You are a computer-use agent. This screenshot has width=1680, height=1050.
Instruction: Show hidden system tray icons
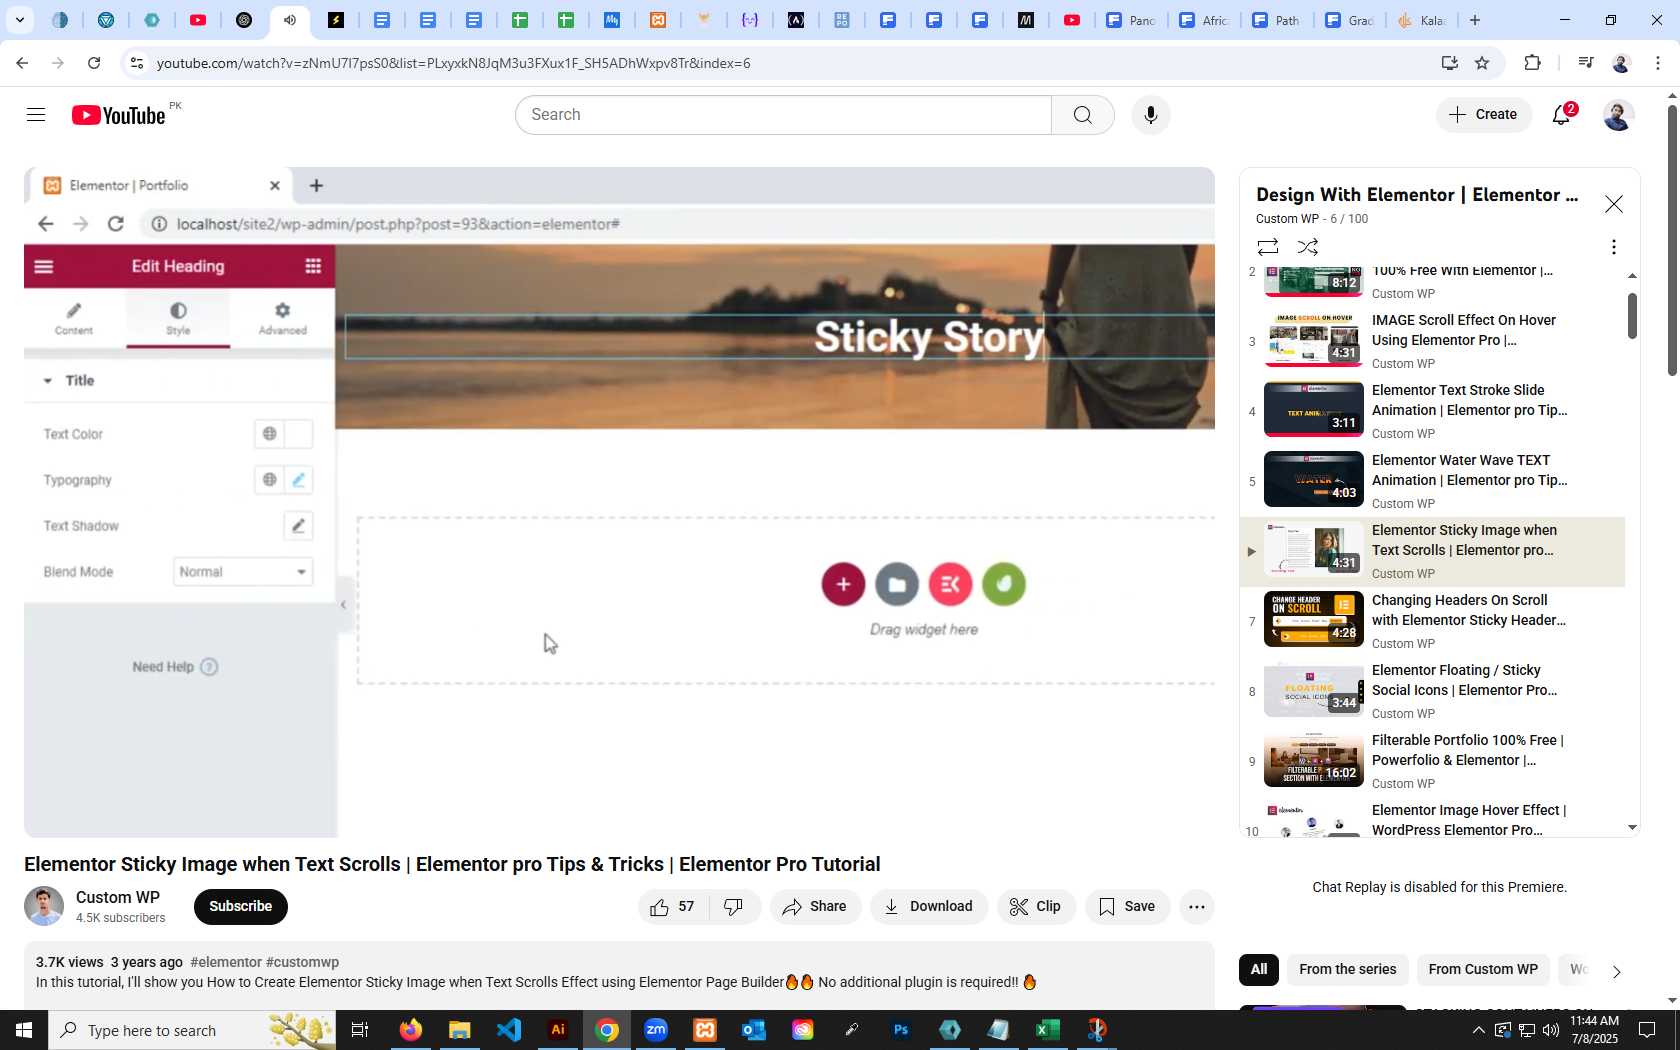(x=1478, y=1030)
